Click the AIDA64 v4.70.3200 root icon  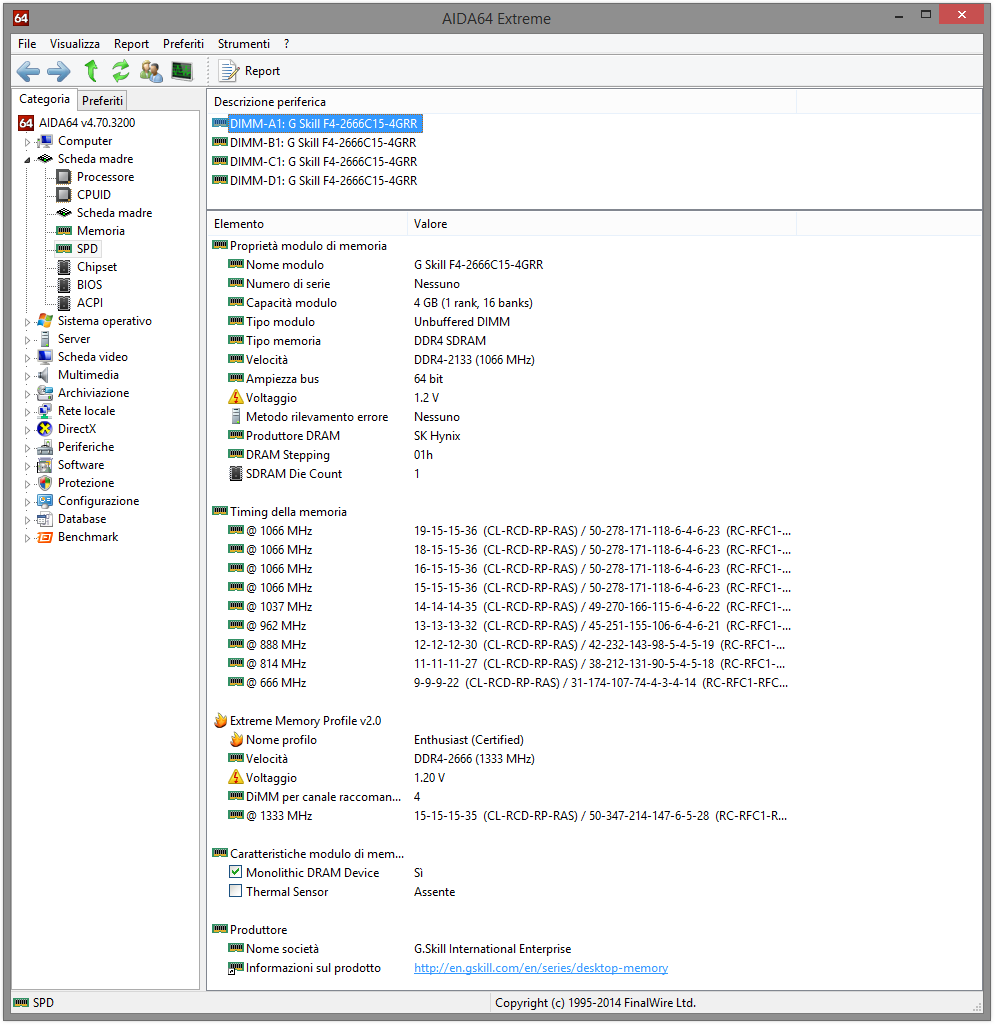click(26, 123)
